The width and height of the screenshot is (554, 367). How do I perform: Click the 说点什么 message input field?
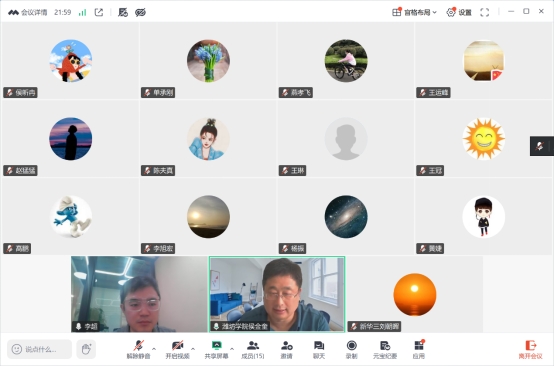point(40,349)
